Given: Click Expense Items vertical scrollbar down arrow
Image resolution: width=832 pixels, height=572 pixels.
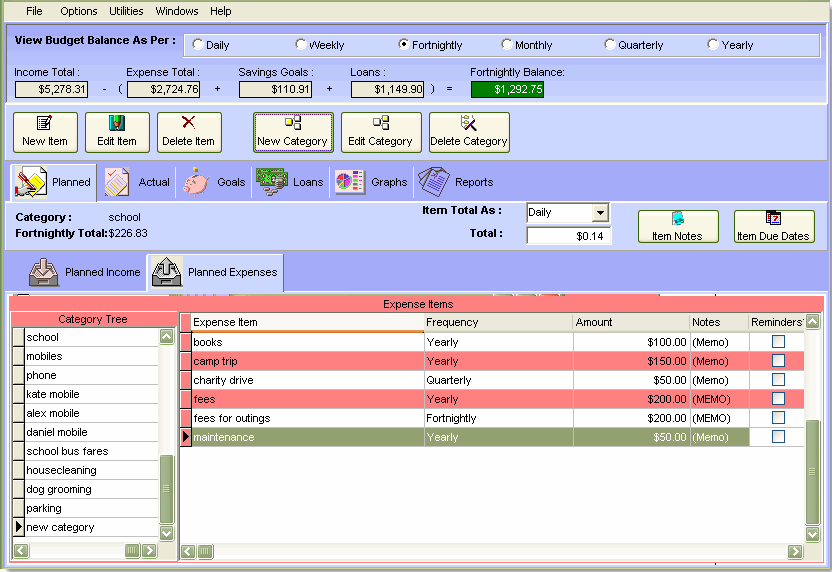Looking at the screenshot, I should pos(812,534).
